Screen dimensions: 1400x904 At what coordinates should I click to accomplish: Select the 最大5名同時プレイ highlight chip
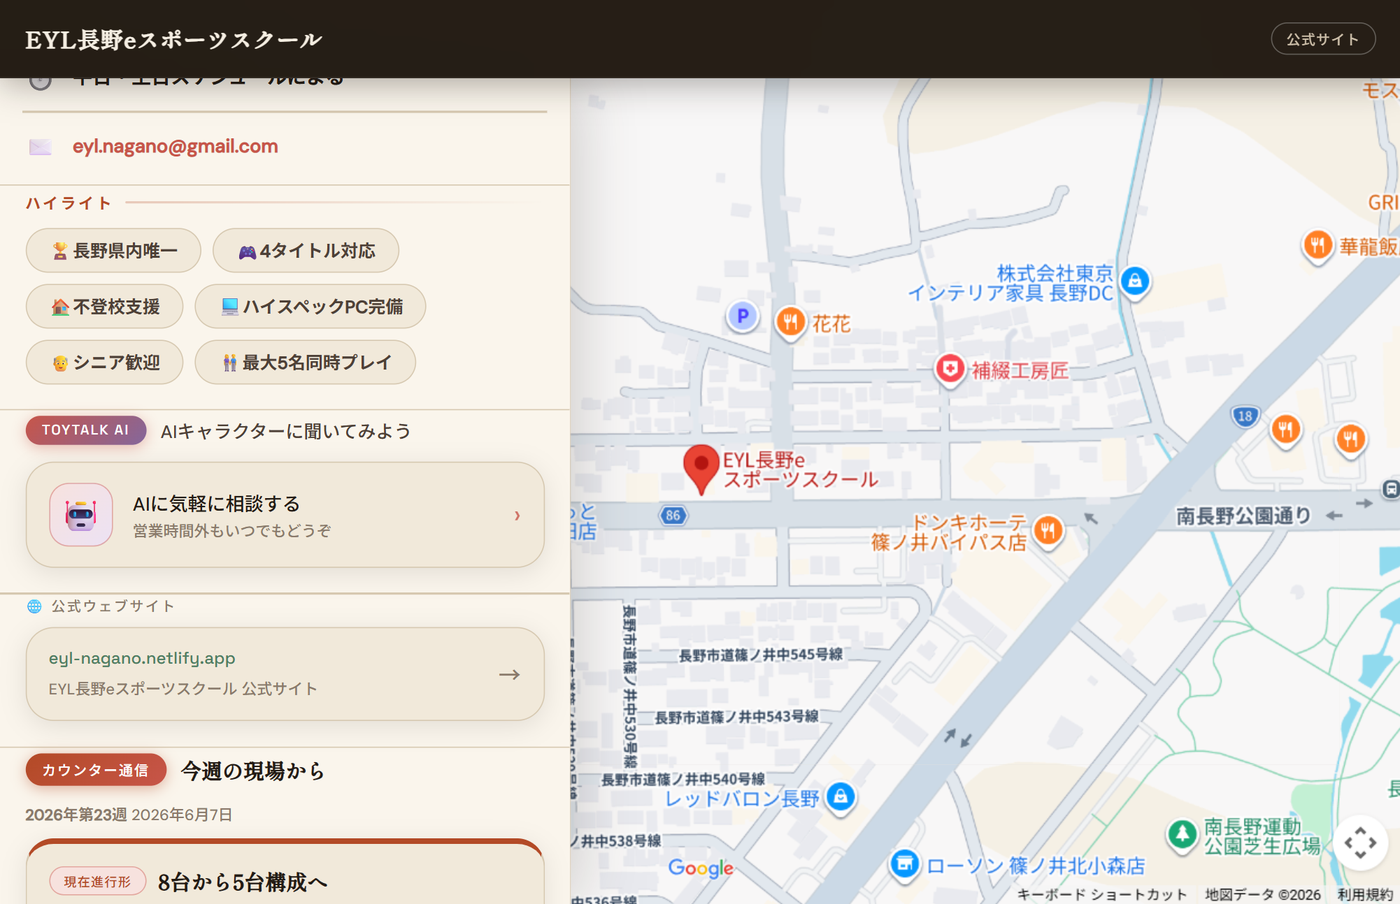[305, 362]
